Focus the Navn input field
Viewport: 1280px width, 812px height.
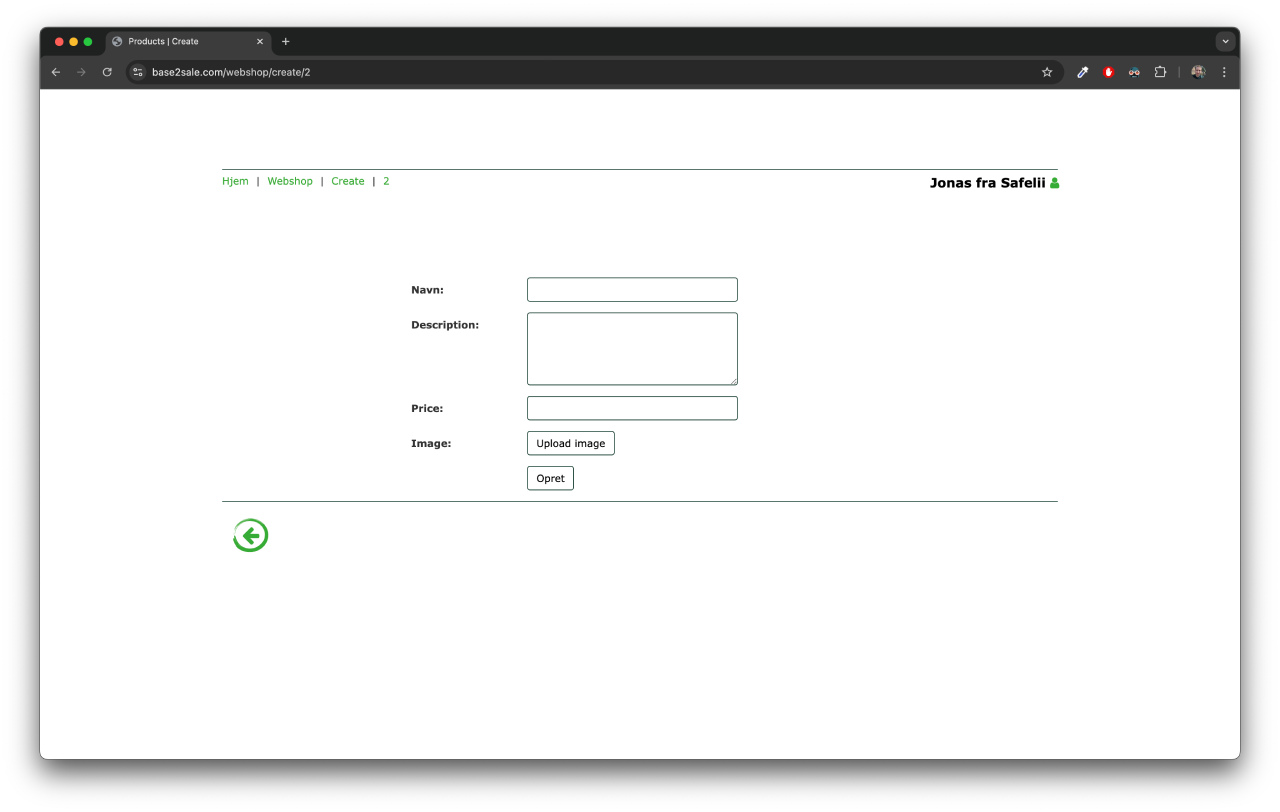tap(632, 290)
